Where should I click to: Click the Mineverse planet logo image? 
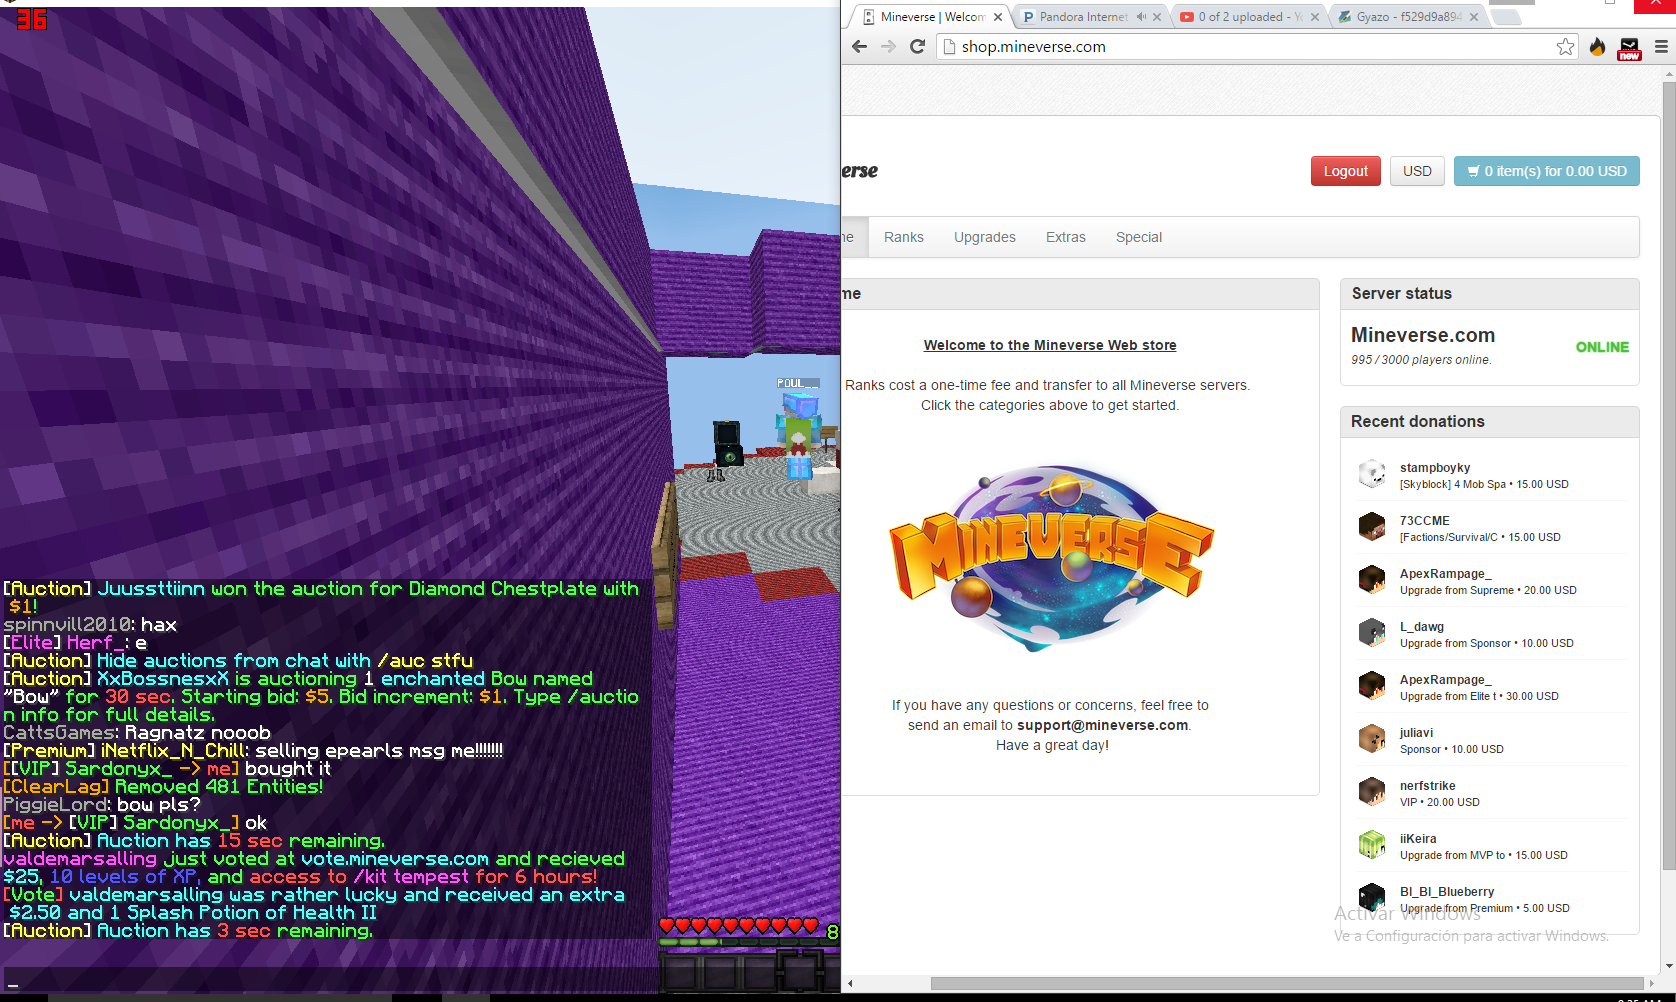(1052, 556)
